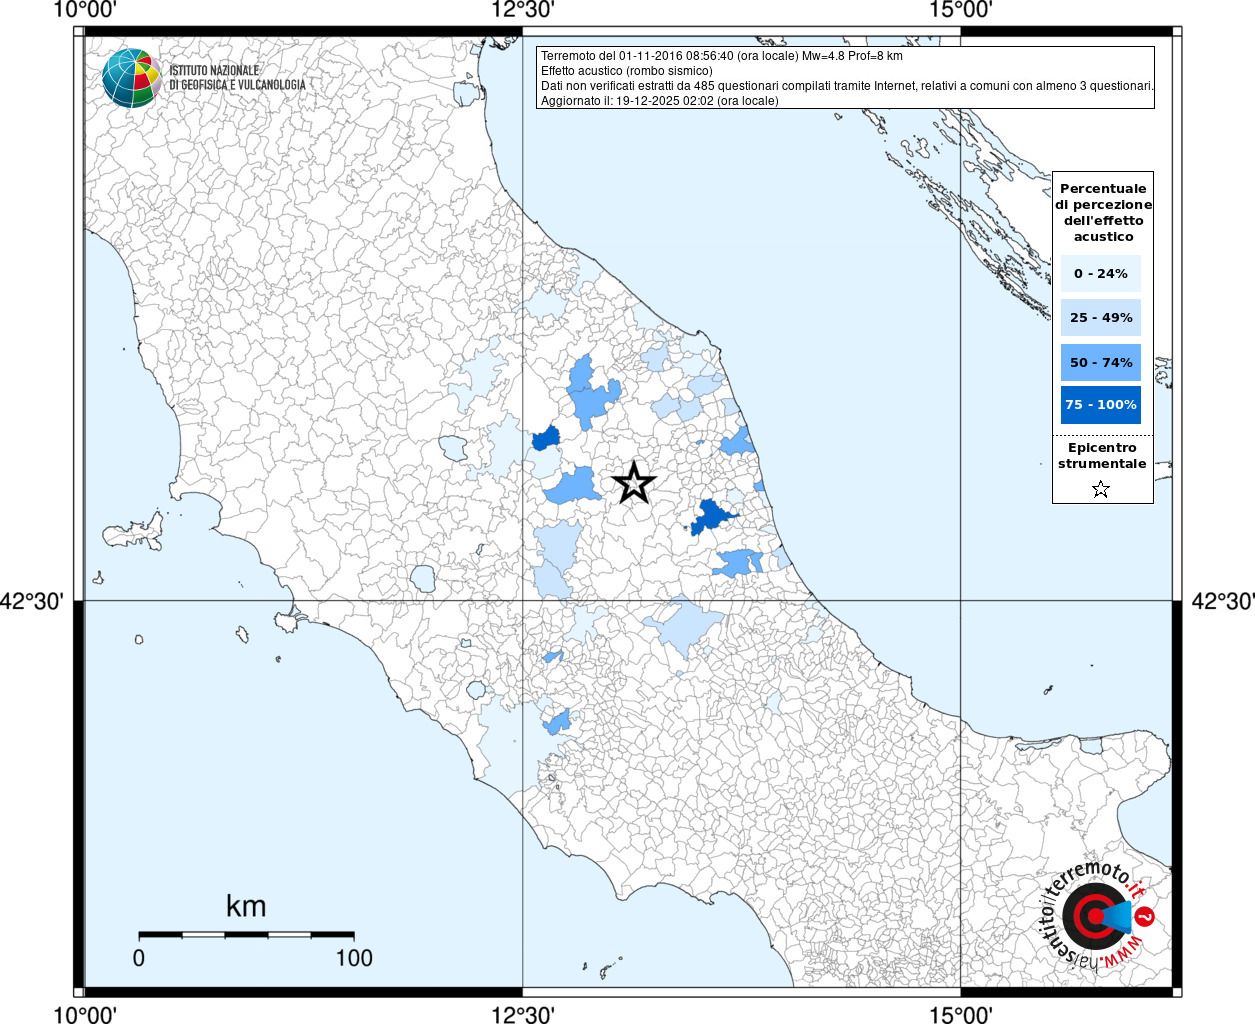Click the black epicenter star on the map

(633, 483)
